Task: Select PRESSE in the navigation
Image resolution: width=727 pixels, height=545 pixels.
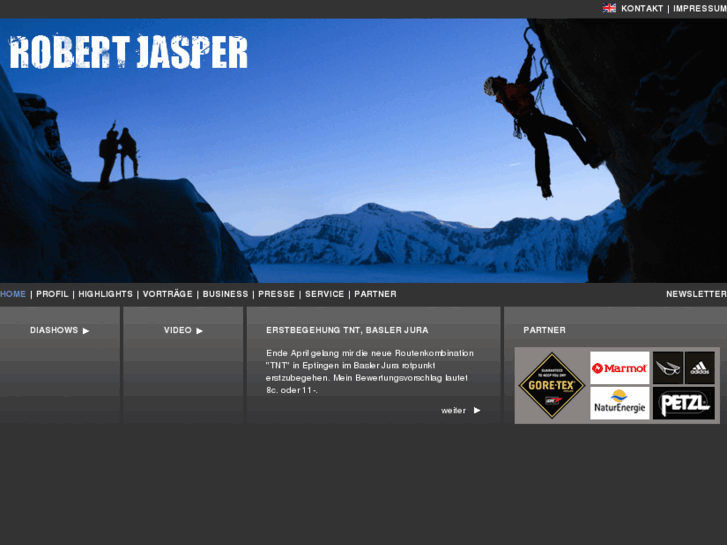Action: [x=276, y=294]
